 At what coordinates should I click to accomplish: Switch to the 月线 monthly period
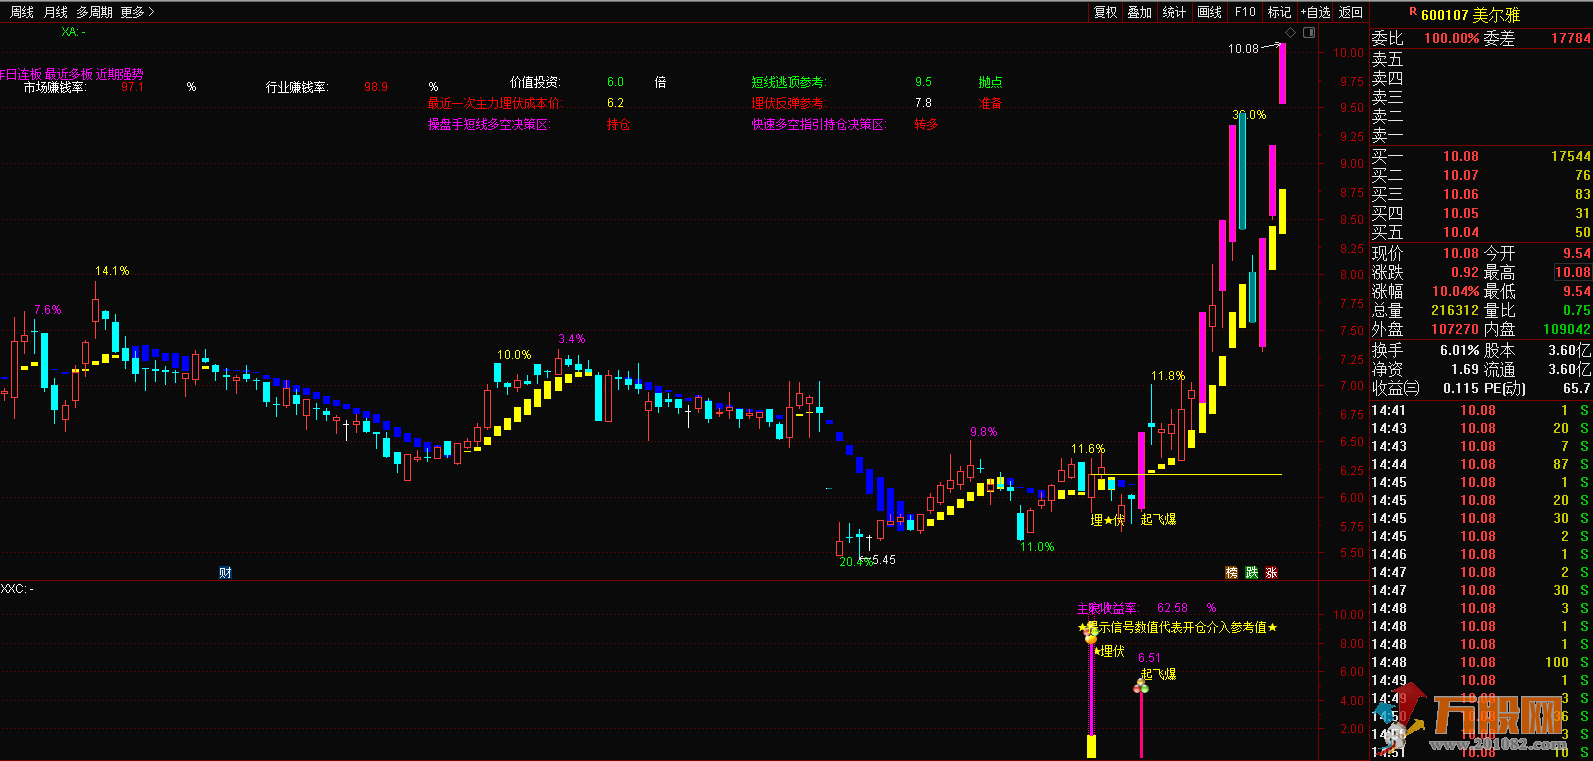(56, 12)
